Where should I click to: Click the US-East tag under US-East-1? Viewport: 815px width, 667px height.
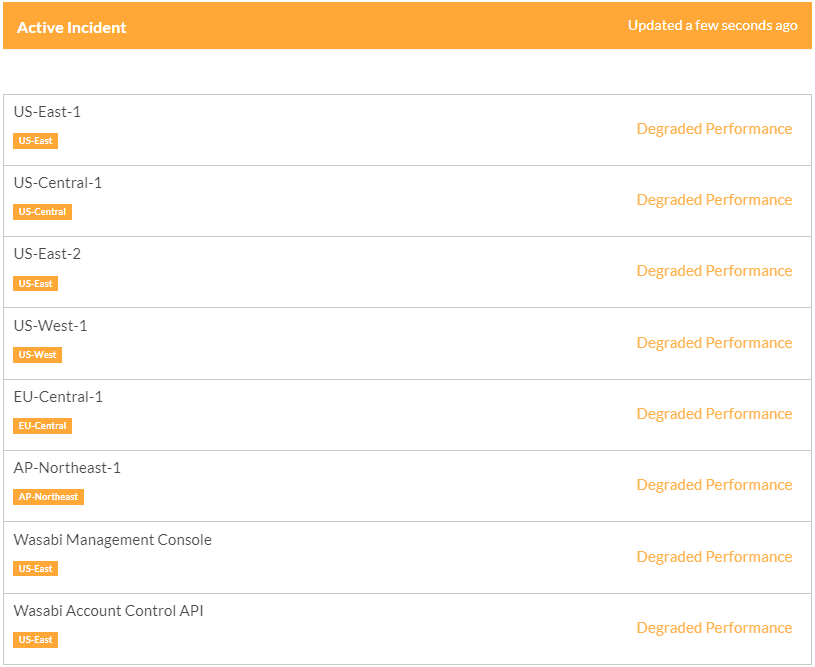click(35, 141)
